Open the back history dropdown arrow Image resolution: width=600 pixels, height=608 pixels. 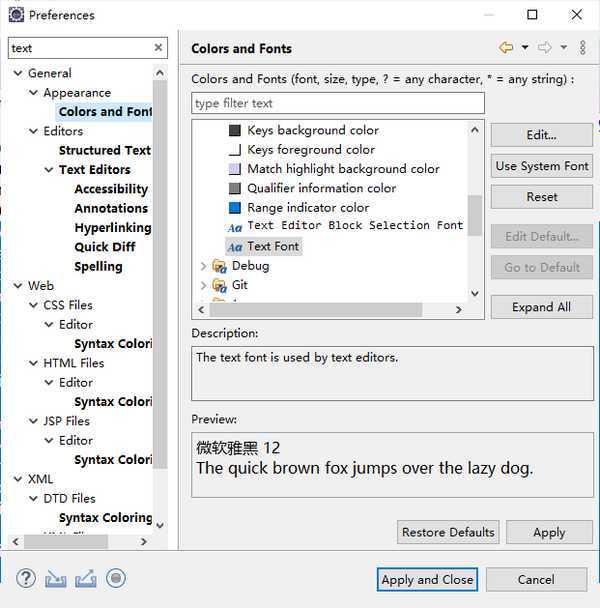pyautogui.click(x=525, y=48)
